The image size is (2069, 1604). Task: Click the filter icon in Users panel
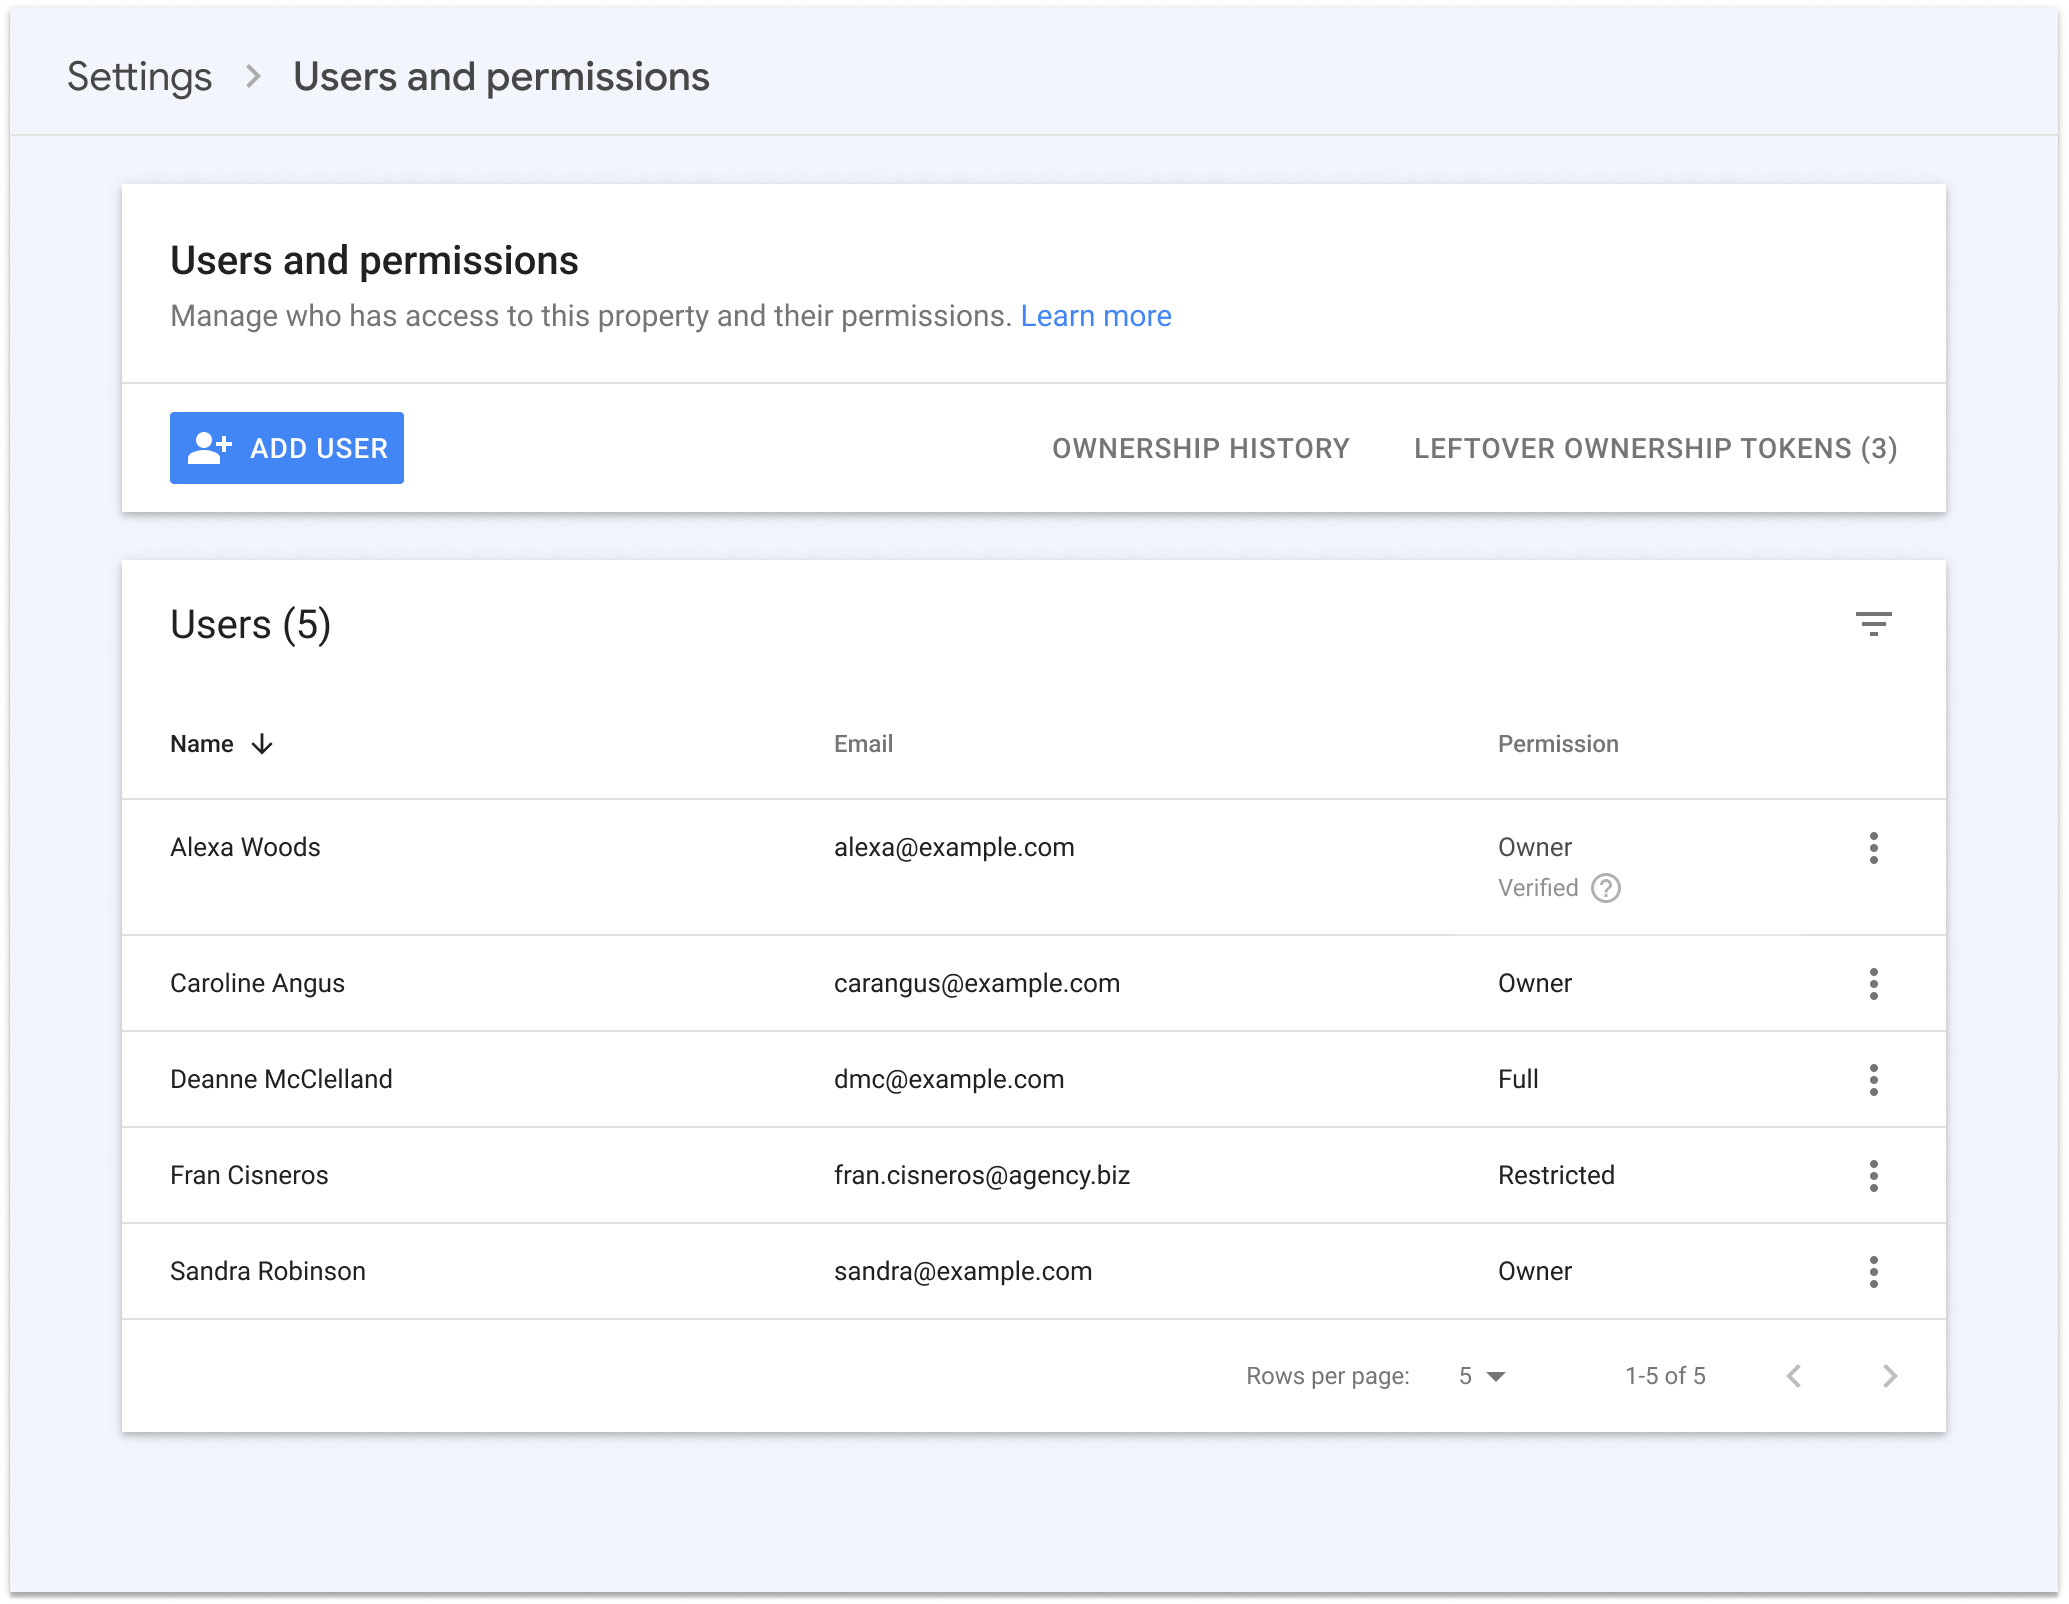(x=1874, y=623)
